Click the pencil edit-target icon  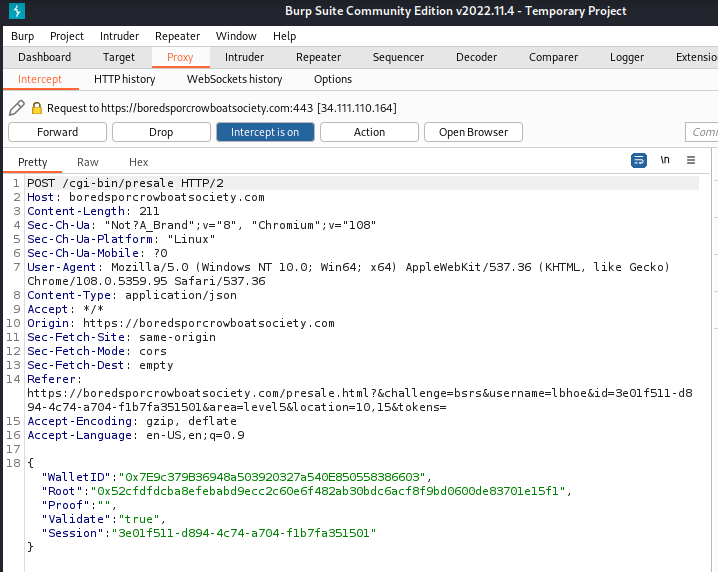pos(17,108)
